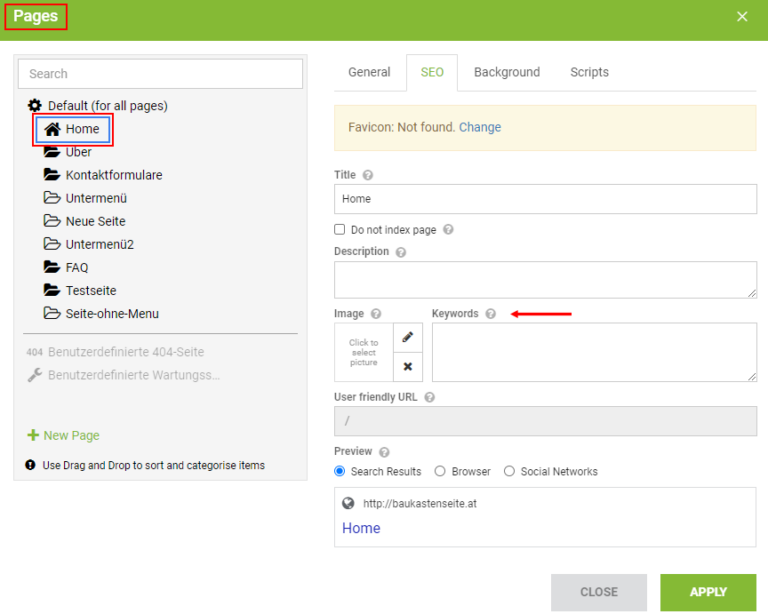Select the Testseite page label
The image size is (768, 614).
coord(91,290)
